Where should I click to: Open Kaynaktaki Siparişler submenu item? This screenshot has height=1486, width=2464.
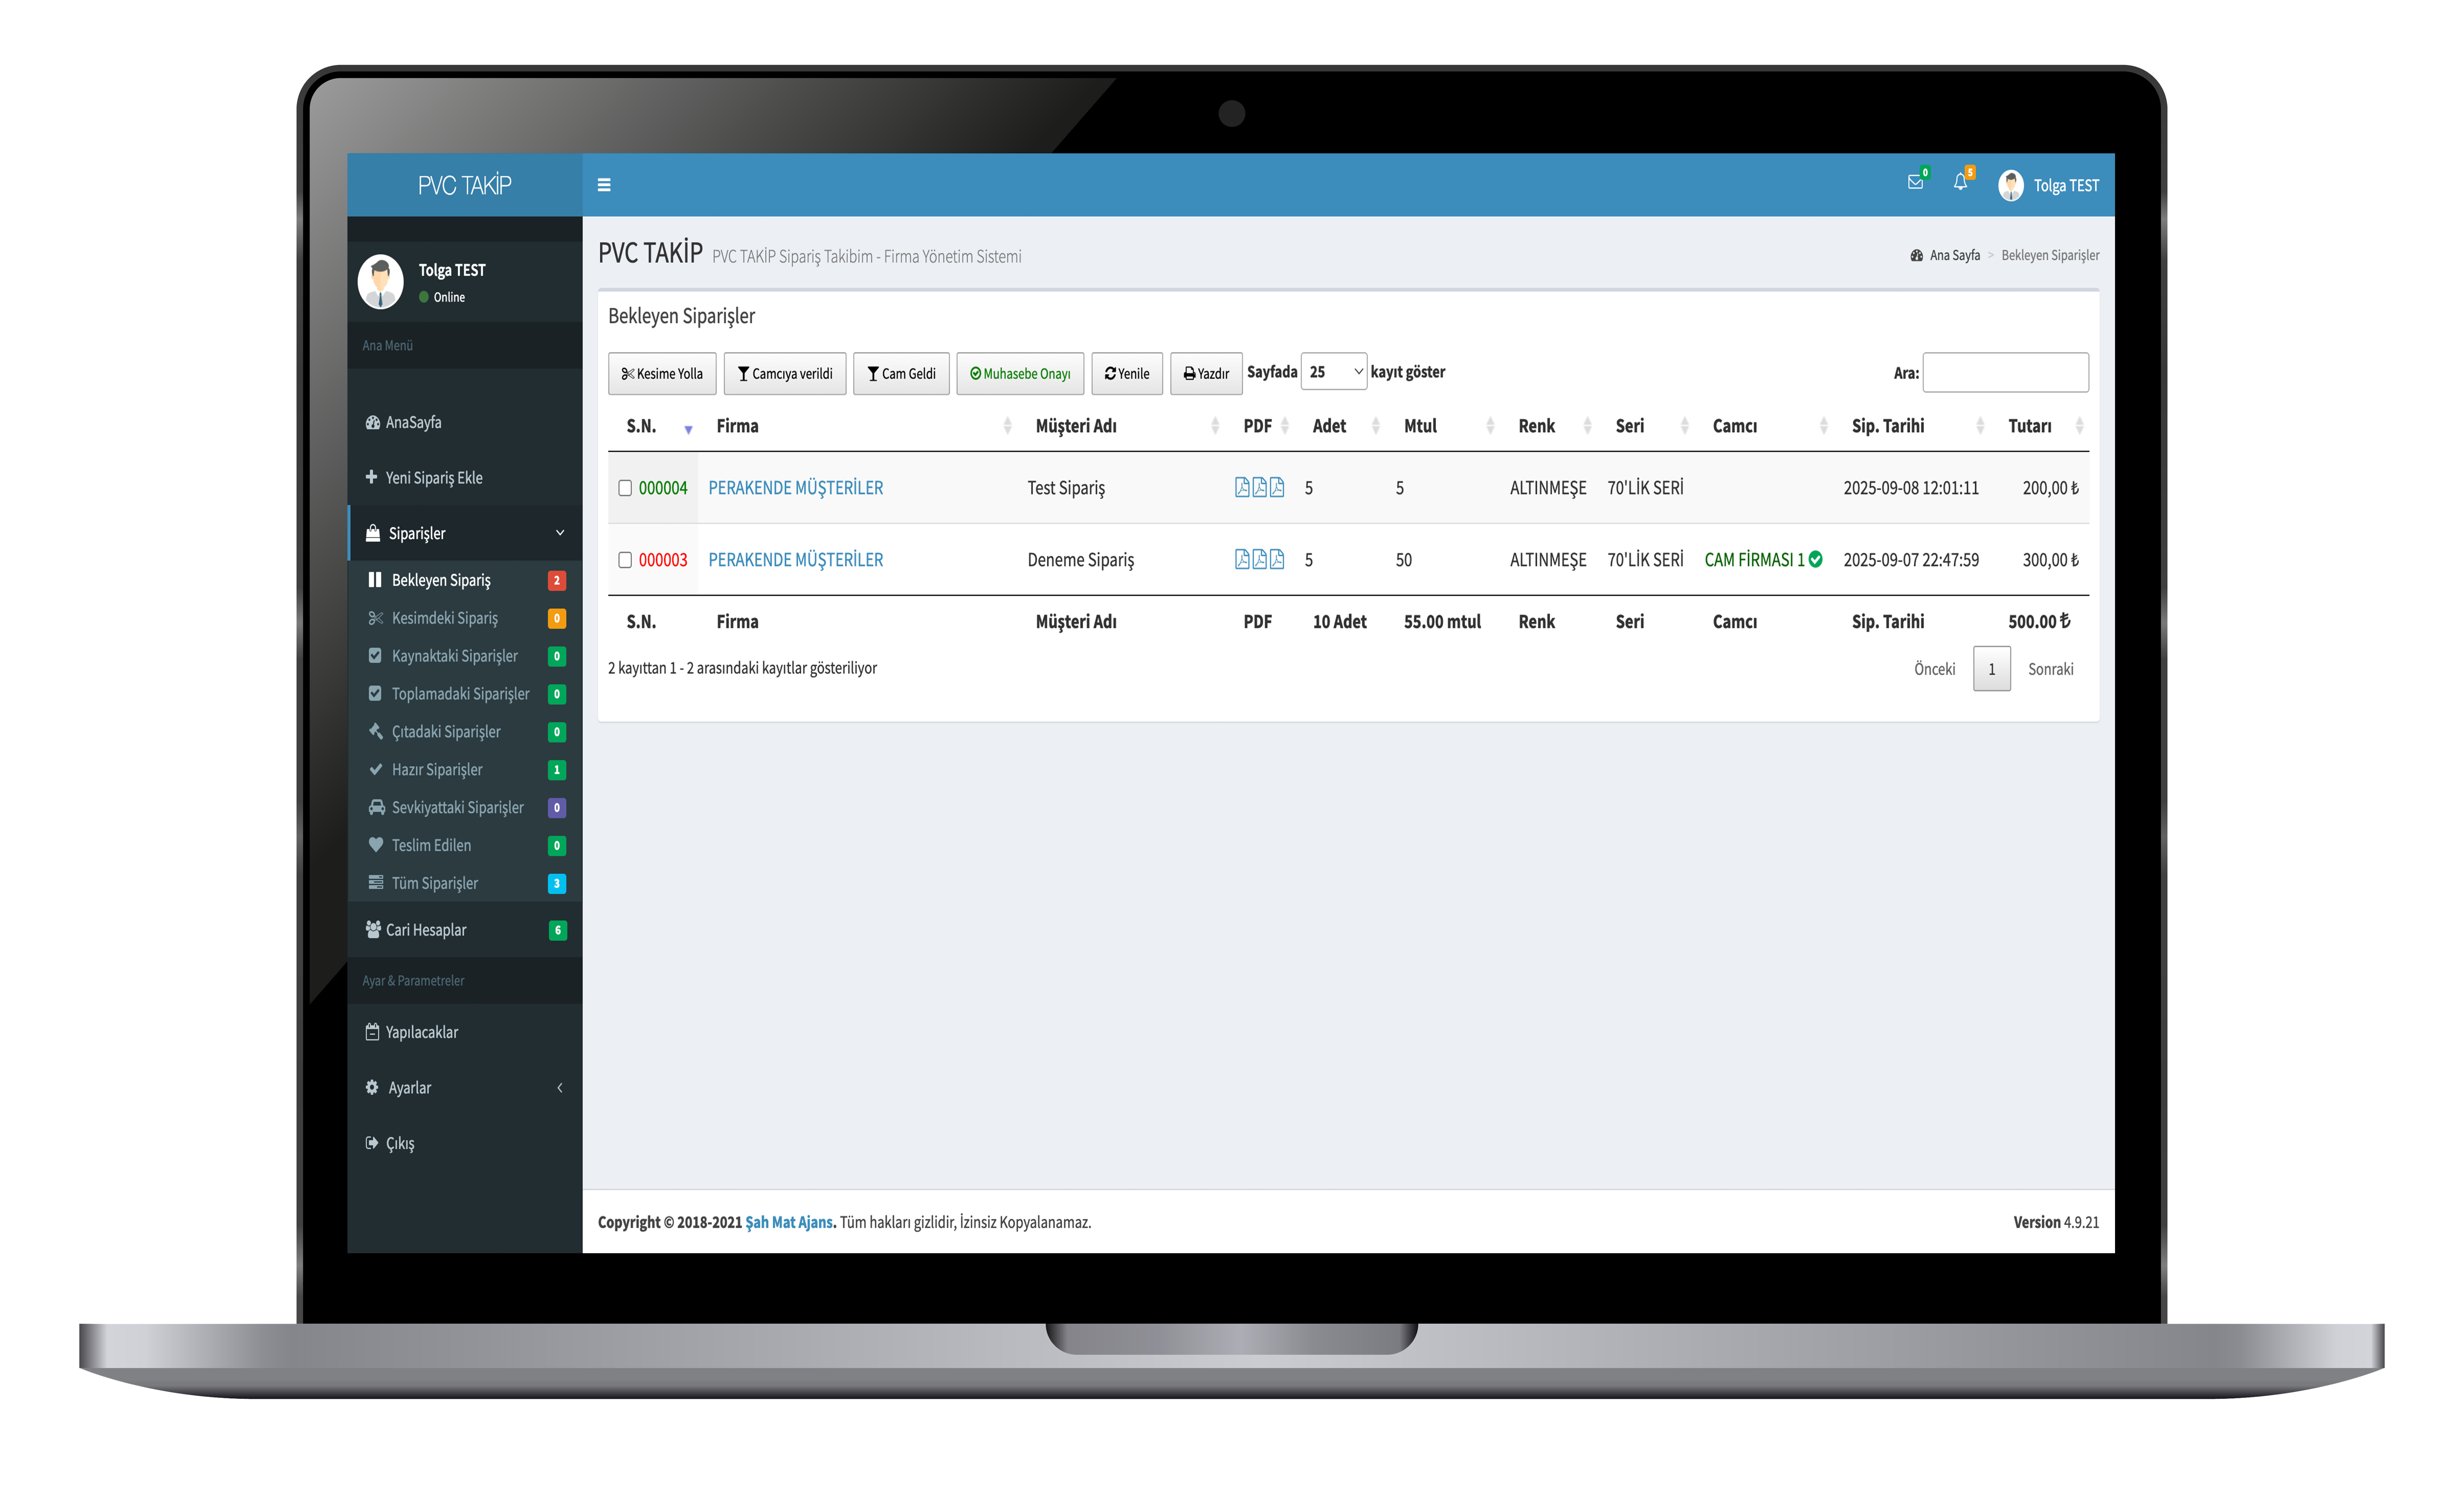tap(465, 656)
